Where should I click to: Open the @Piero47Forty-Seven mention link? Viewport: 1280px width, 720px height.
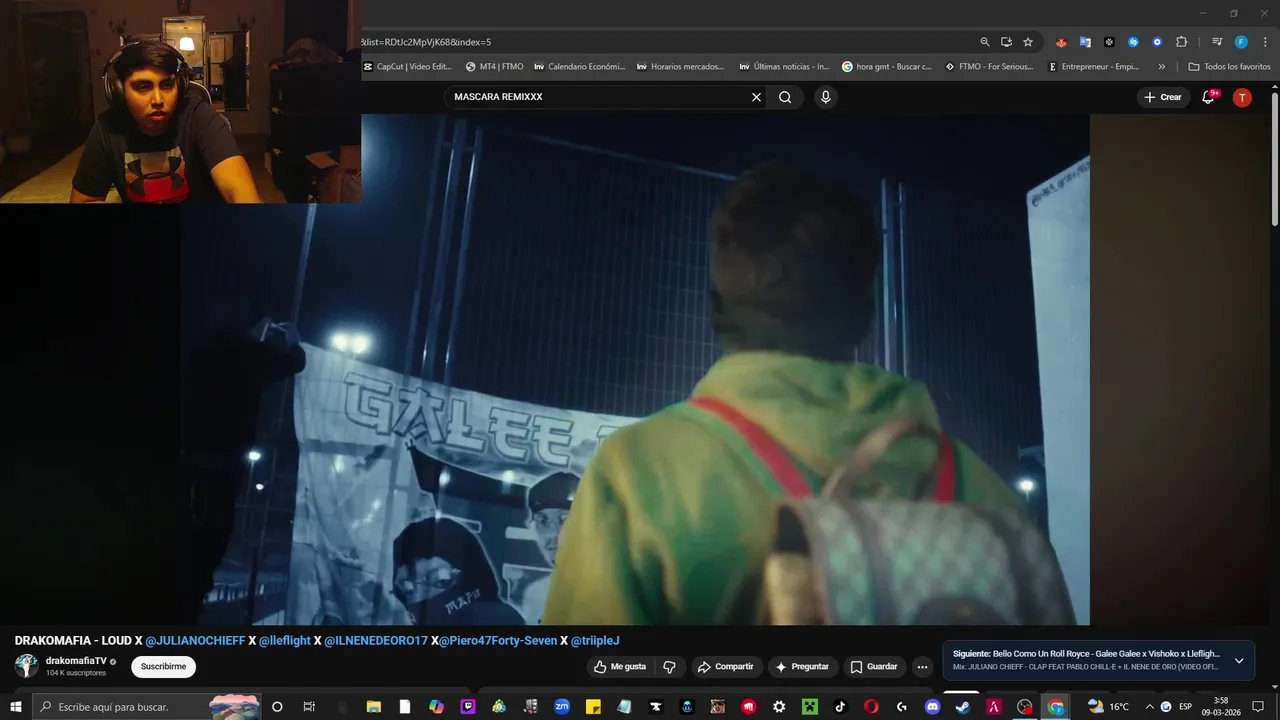[x=498, y=640]
